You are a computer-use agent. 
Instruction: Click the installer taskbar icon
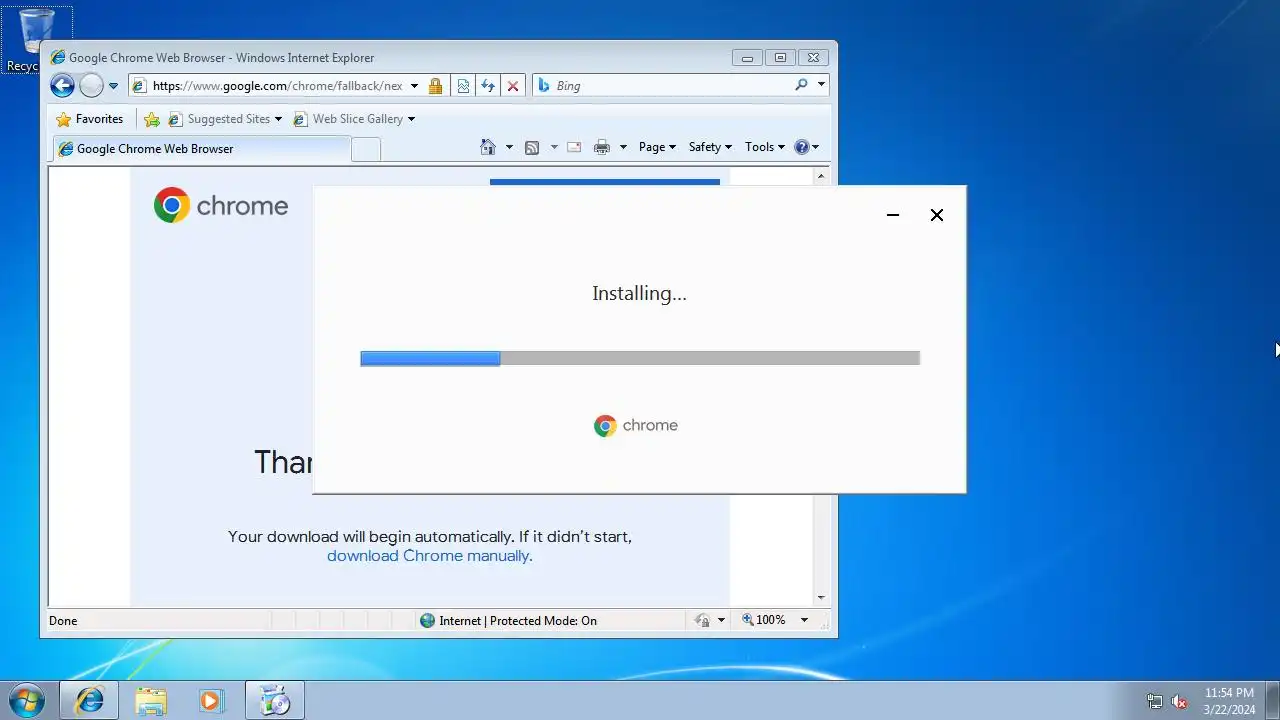click(275, 701)
